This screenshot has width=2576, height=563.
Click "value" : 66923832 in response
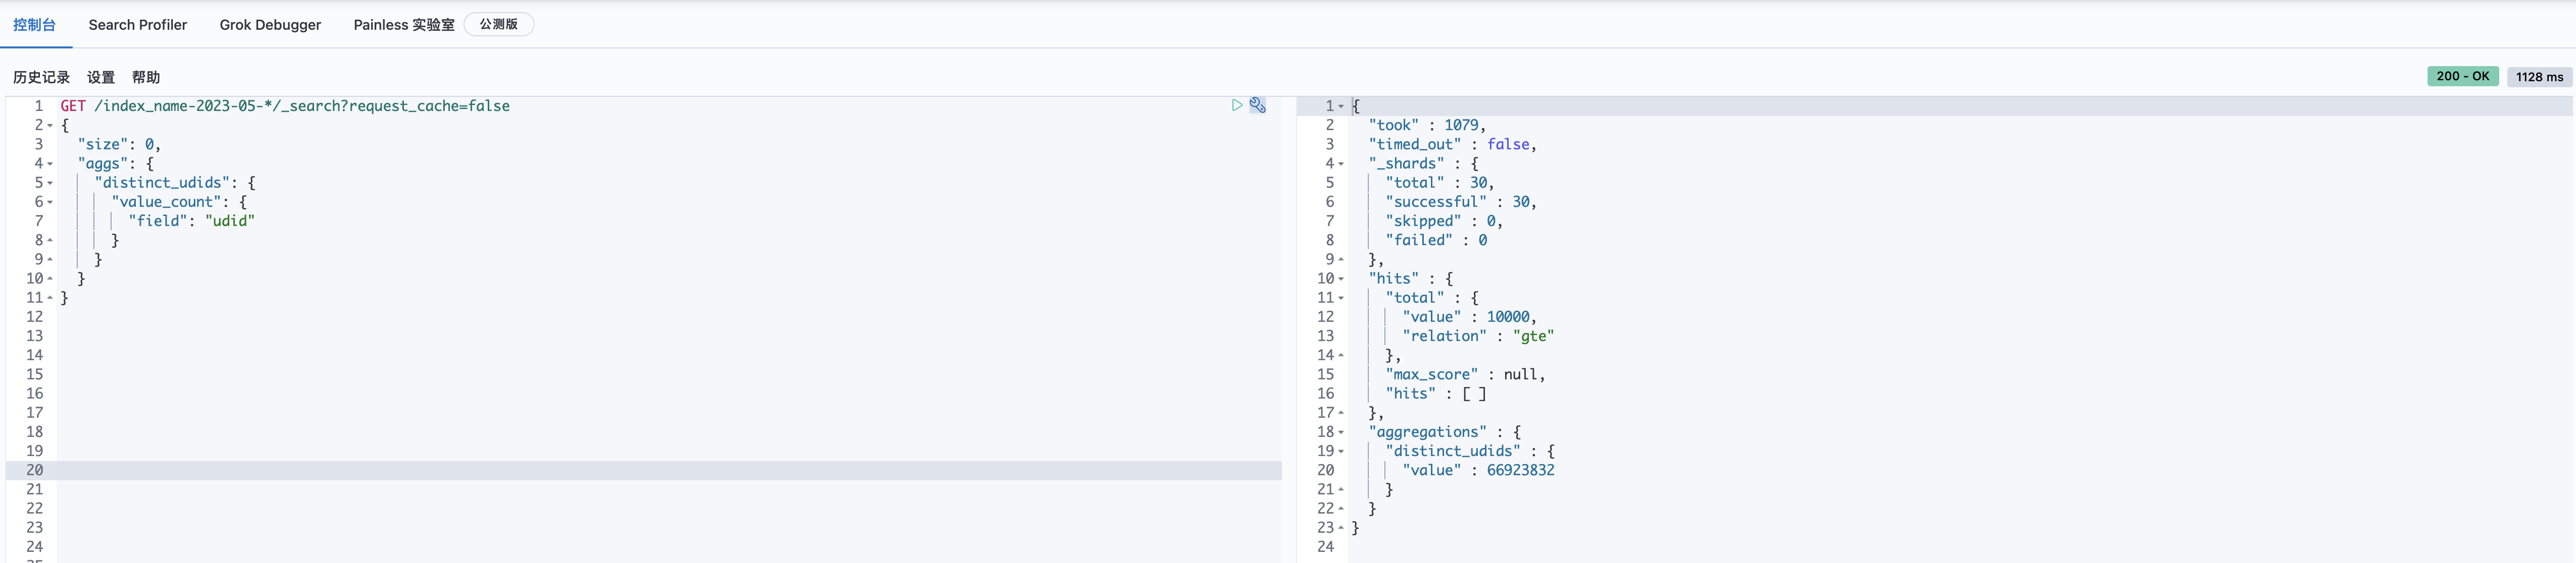pyautogui.click(x=1478, y=470)
